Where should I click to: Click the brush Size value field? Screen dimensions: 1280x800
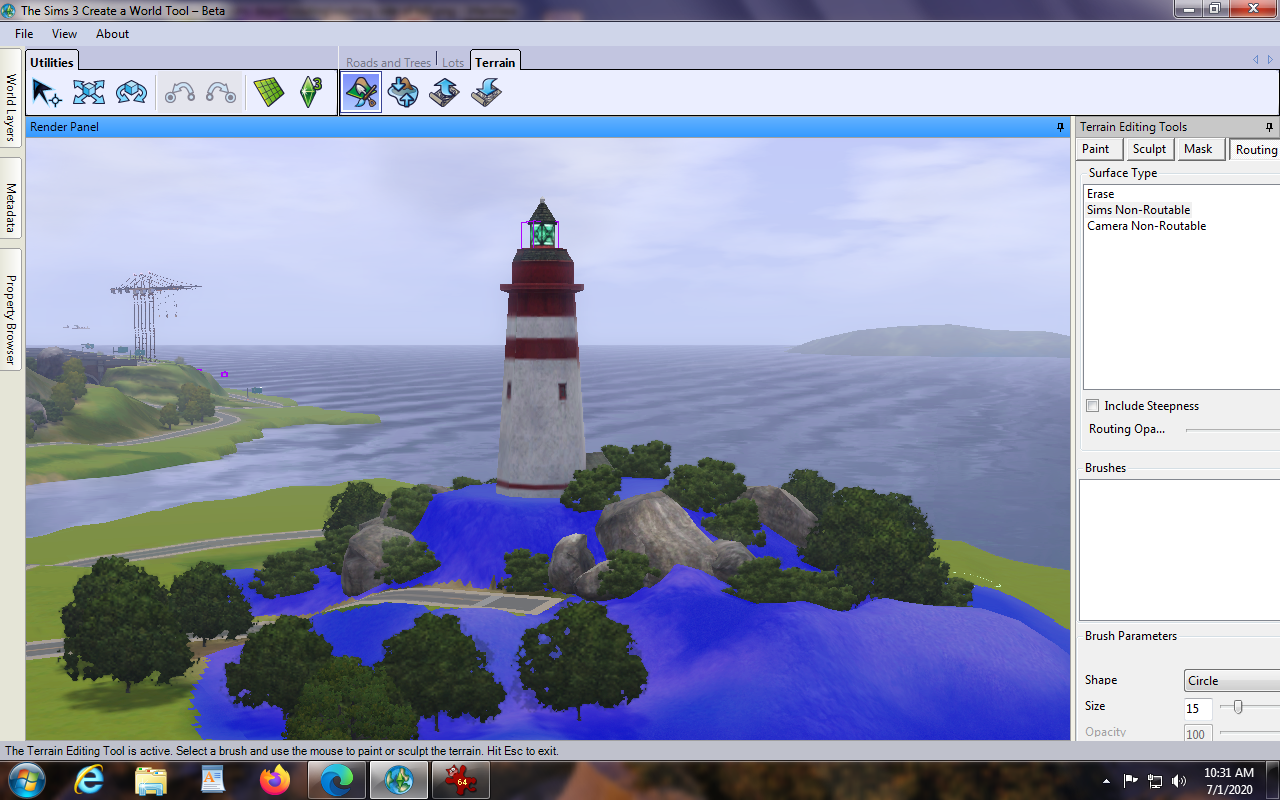point(1198,708)
